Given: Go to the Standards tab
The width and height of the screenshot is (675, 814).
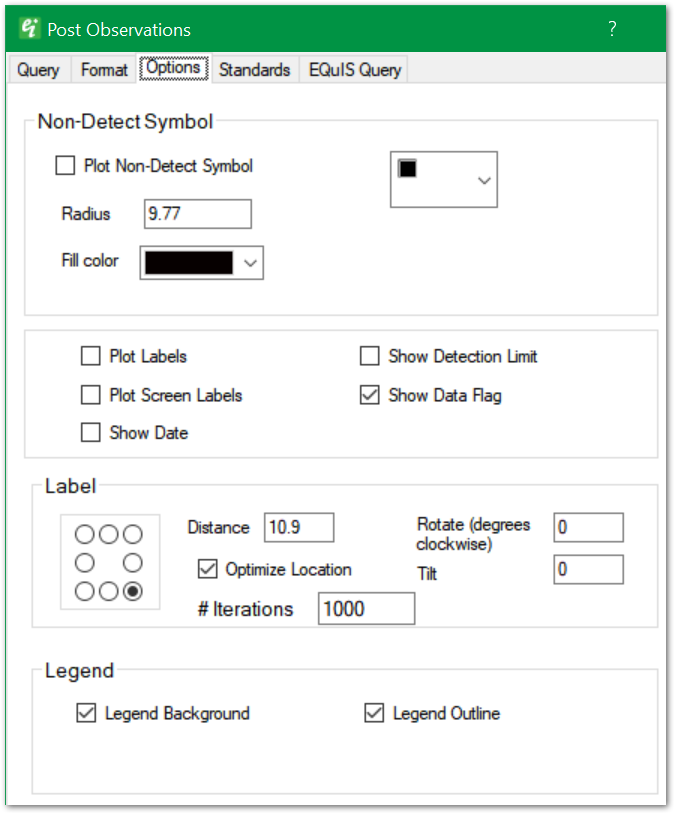Looking at the screenshot, I should coord(254,70).
